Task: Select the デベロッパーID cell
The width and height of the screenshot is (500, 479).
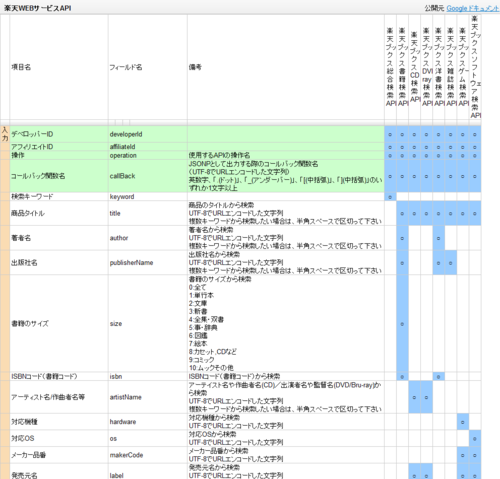Action: point(59,134)
